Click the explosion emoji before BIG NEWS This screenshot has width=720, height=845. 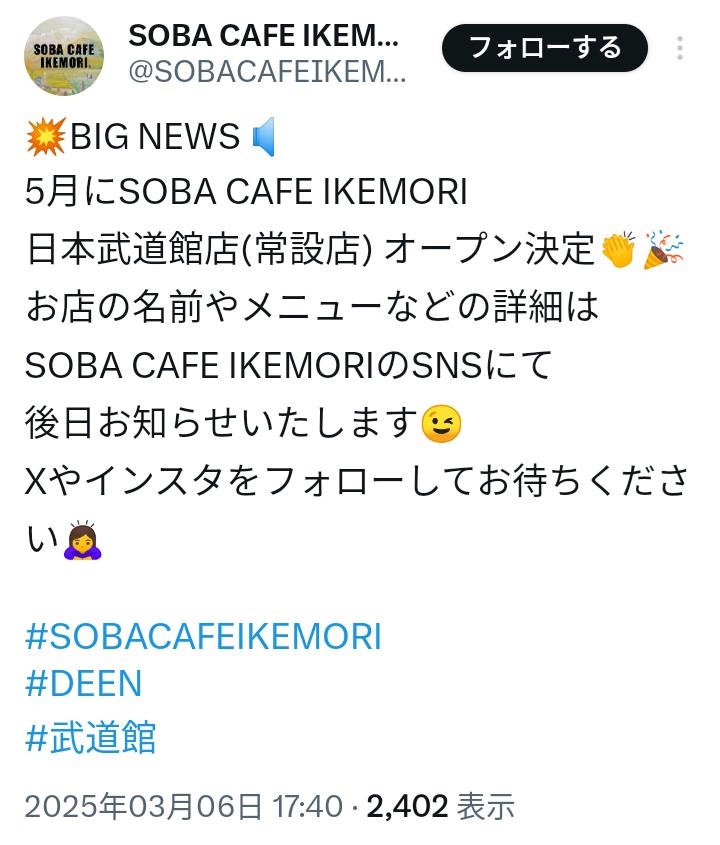pos(46,136)
